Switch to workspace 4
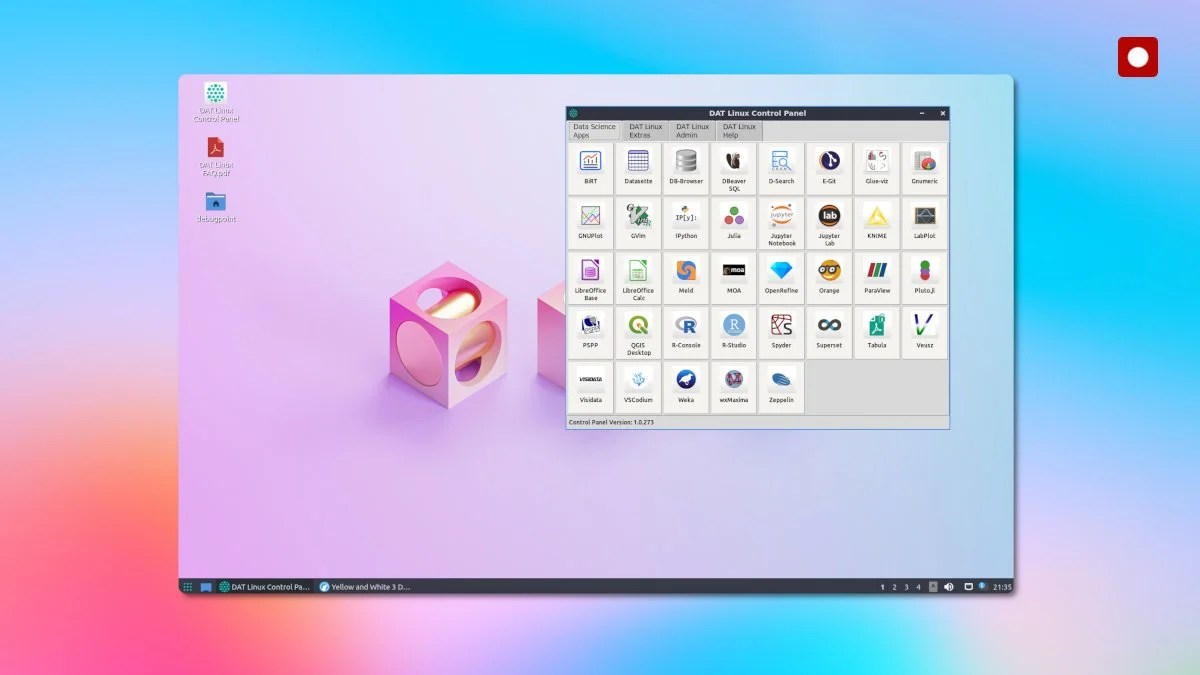 pyautogui.click(x=918, y=587)
